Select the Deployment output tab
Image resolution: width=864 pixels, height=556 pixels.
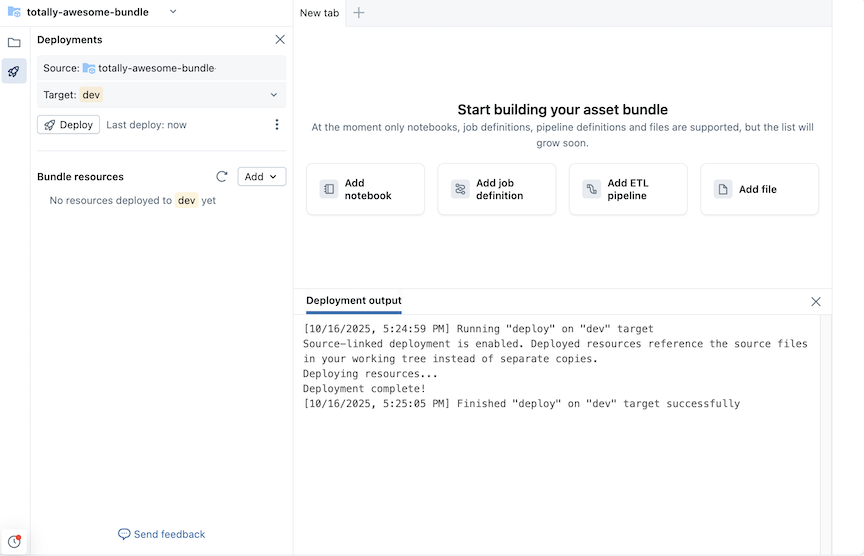coord(354,301)
